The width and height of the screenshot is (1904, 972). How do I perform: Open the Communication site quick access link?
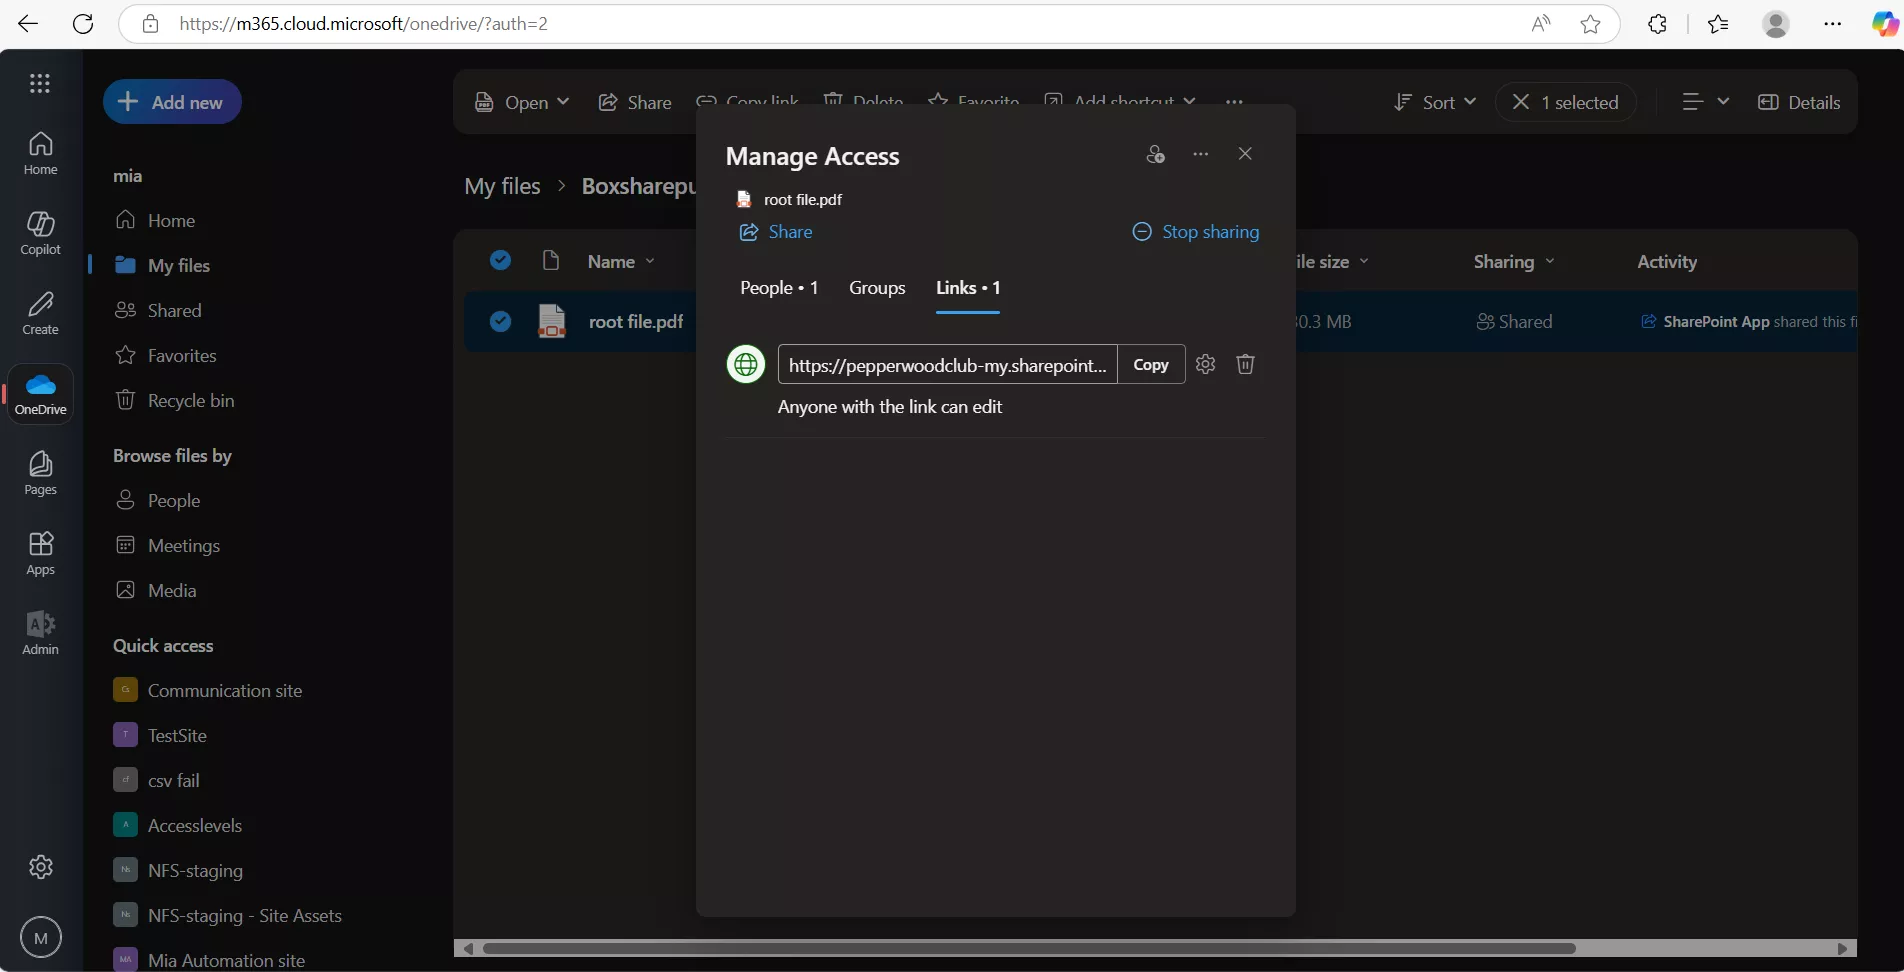pos(225,691)
